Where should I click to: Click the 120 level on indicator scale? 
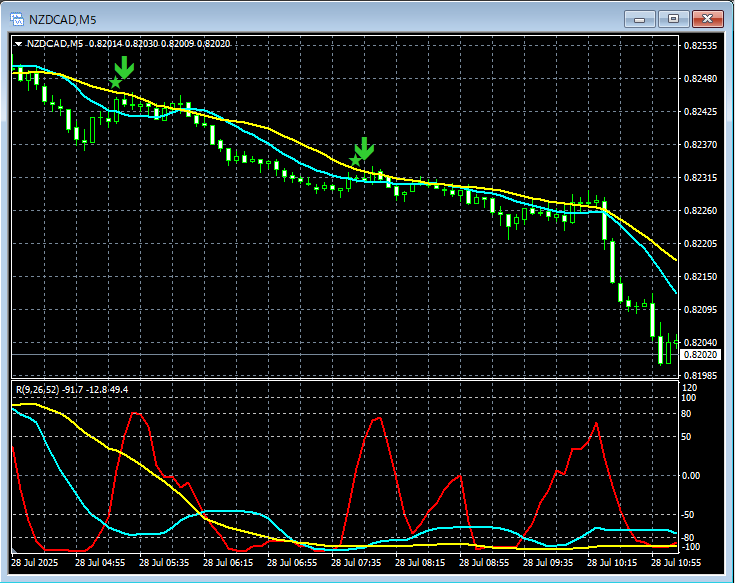(x=689, y=388)
